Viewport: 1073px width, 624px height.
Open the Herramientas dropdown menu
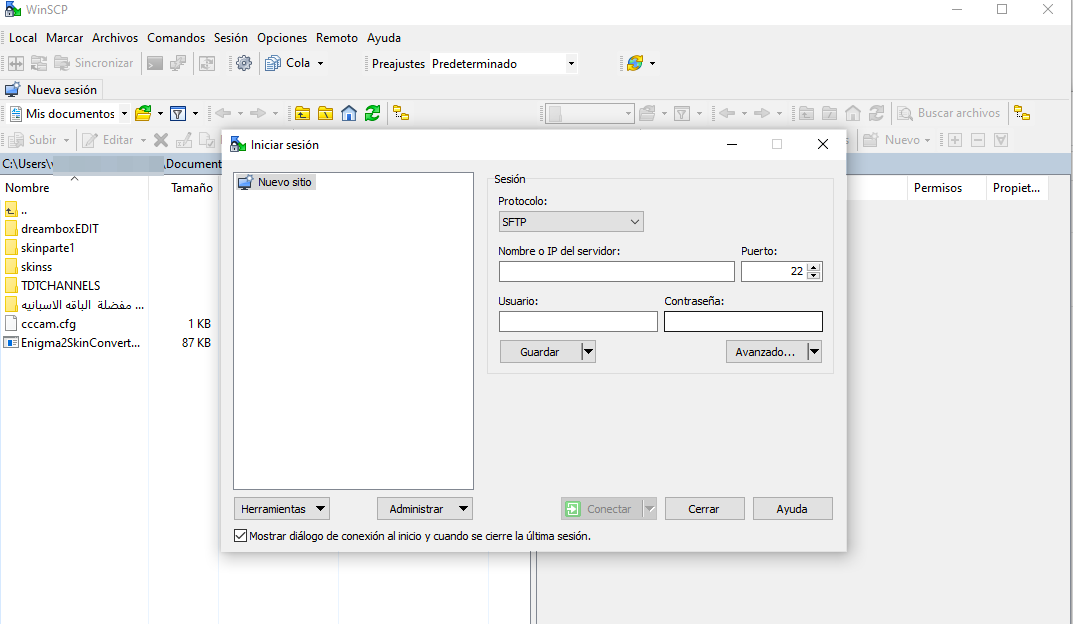281,509
